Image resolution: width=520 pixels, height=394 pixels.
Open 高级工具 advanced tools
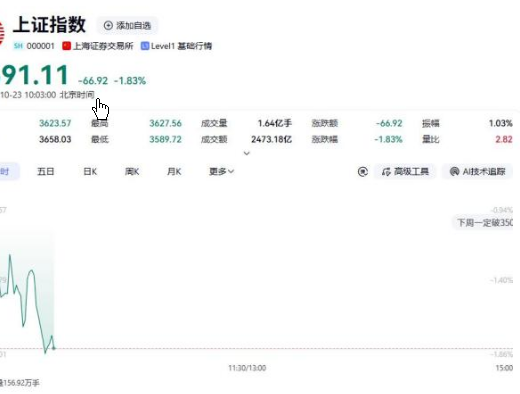tap(405, 172)
